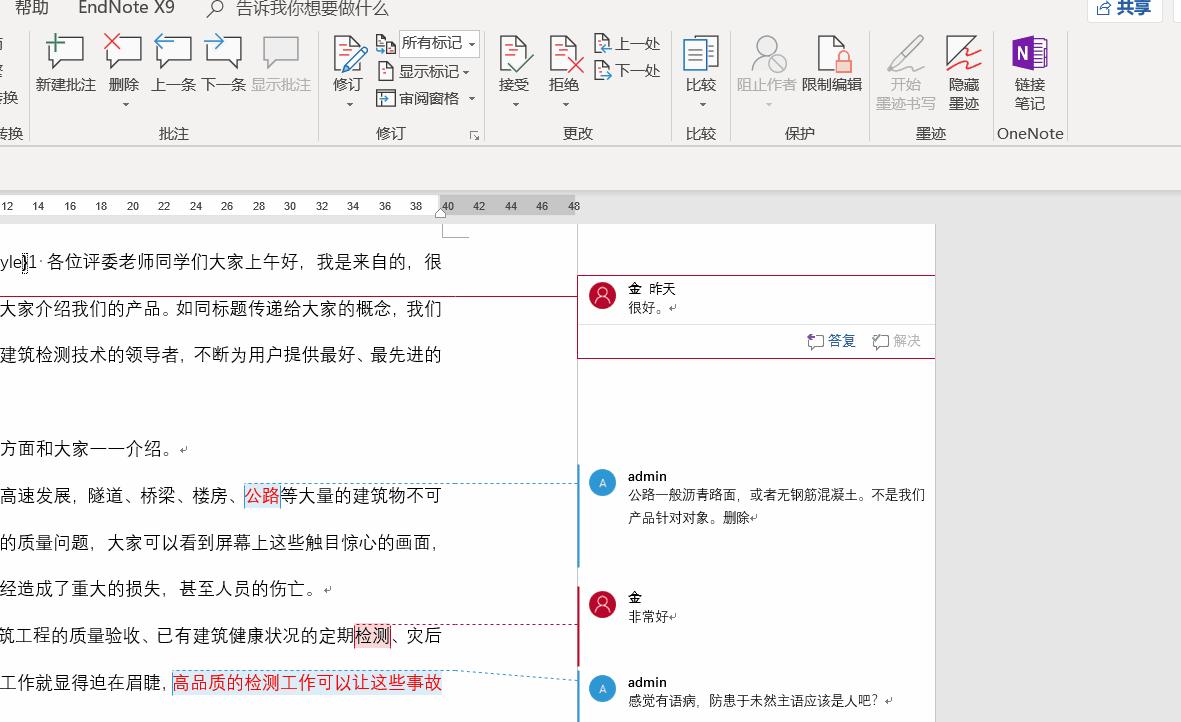
Task: Toggle 修订 track changes mode
Action: [x=347, y=60]
